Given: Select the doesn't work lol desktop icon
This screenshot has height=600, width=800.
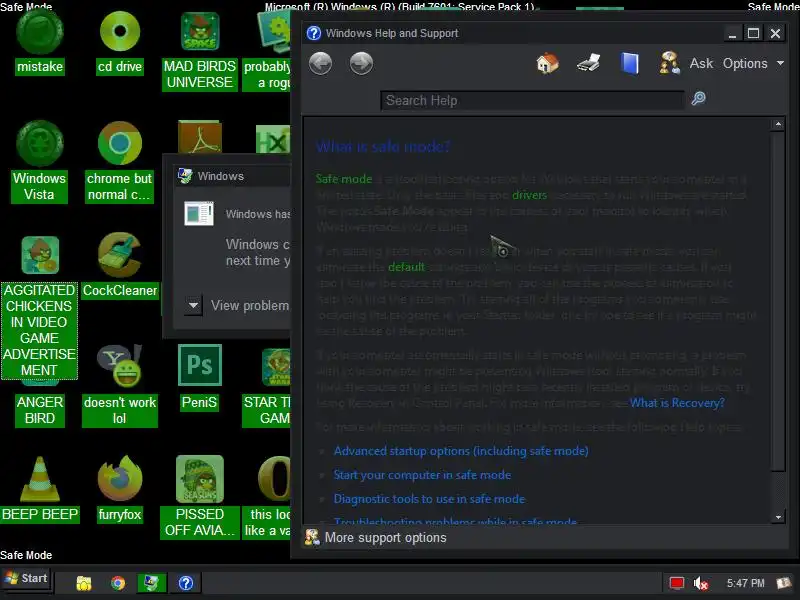Looking at the screenshot, I should pyautogui.click(x=120, y=386).
